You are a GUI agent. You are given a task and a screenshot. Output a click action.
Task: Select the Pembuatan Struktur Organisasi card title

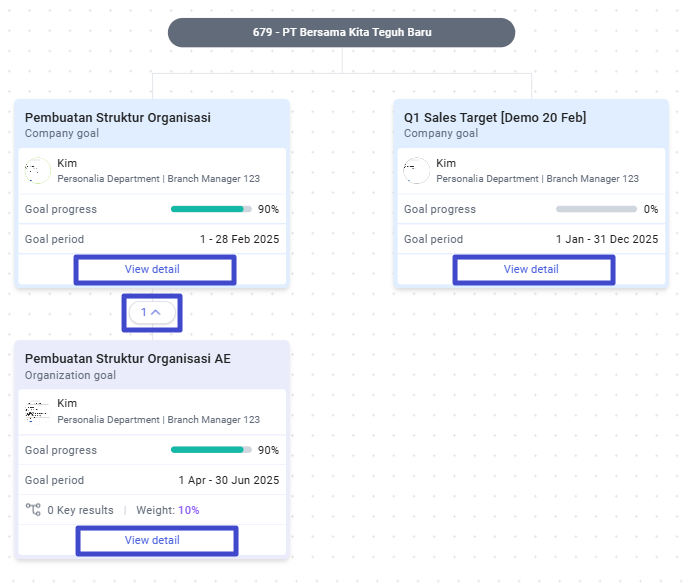118,118
